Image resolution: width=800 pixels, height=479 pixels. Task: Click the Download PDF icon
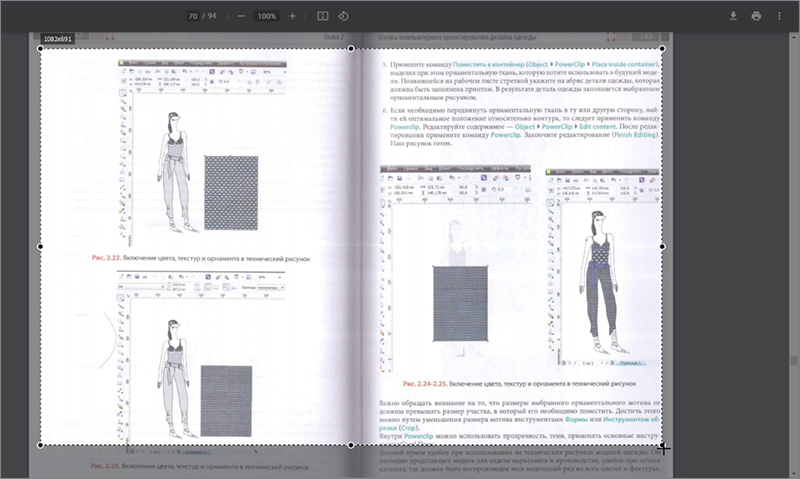[x=733, y=16]
